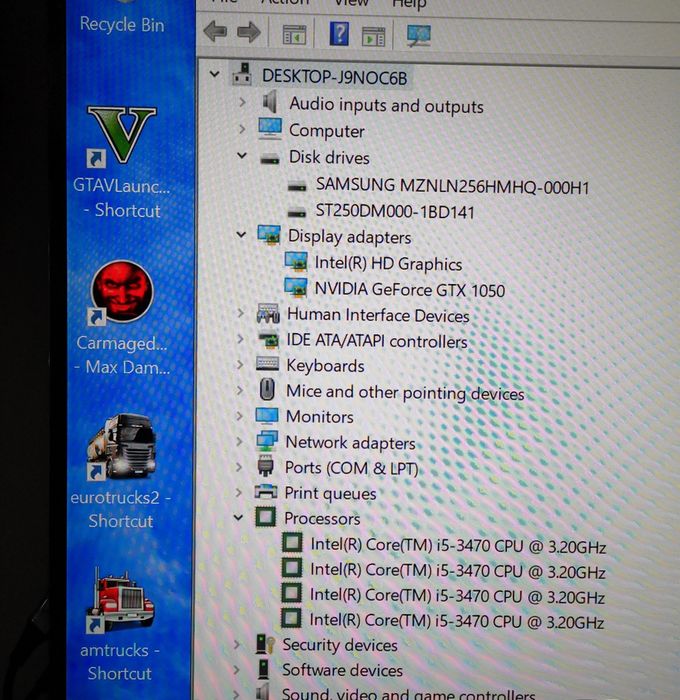Select the Keyboards label
Viewport: 680px width, 700px height.
coord(325,366)
